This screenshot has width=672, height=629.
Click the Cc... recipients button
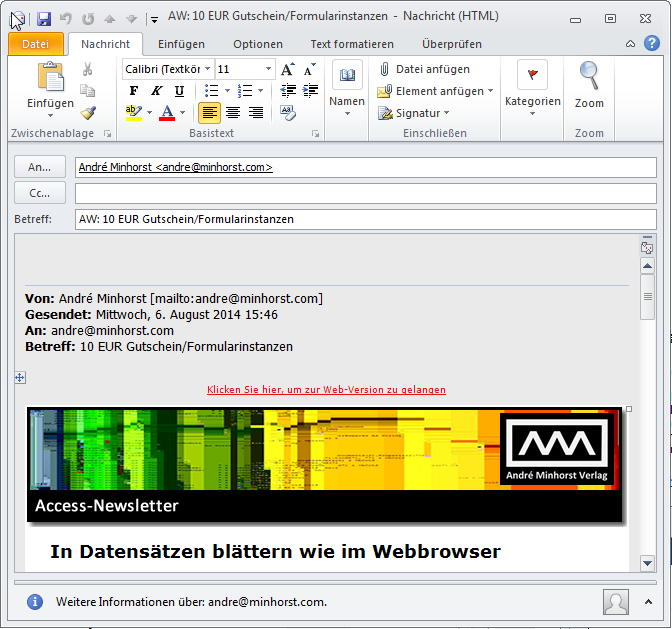(x=39, y=193)
